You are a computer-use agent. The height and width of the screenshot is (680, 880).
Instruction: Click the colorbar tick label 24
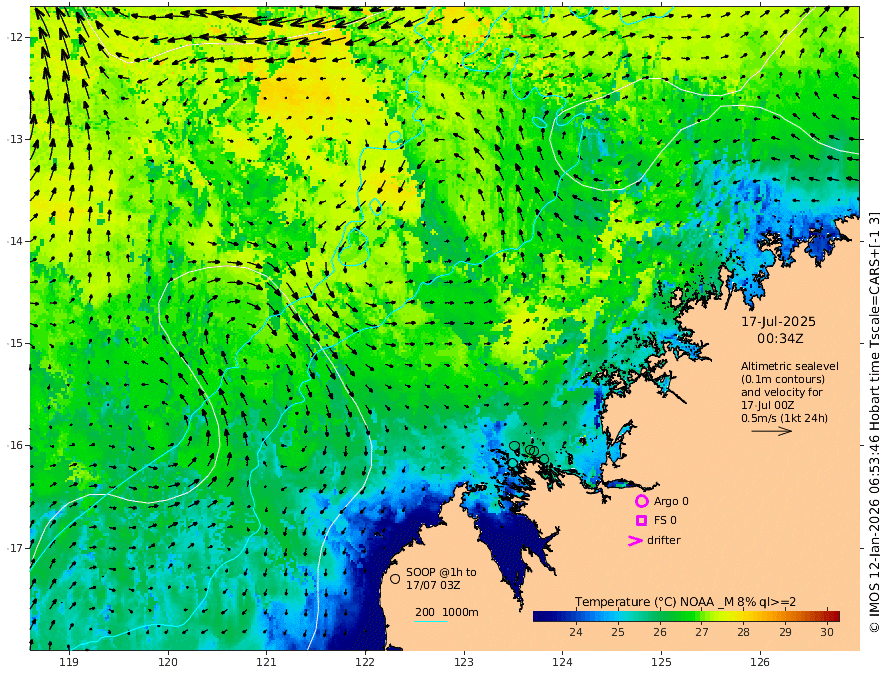576,632
